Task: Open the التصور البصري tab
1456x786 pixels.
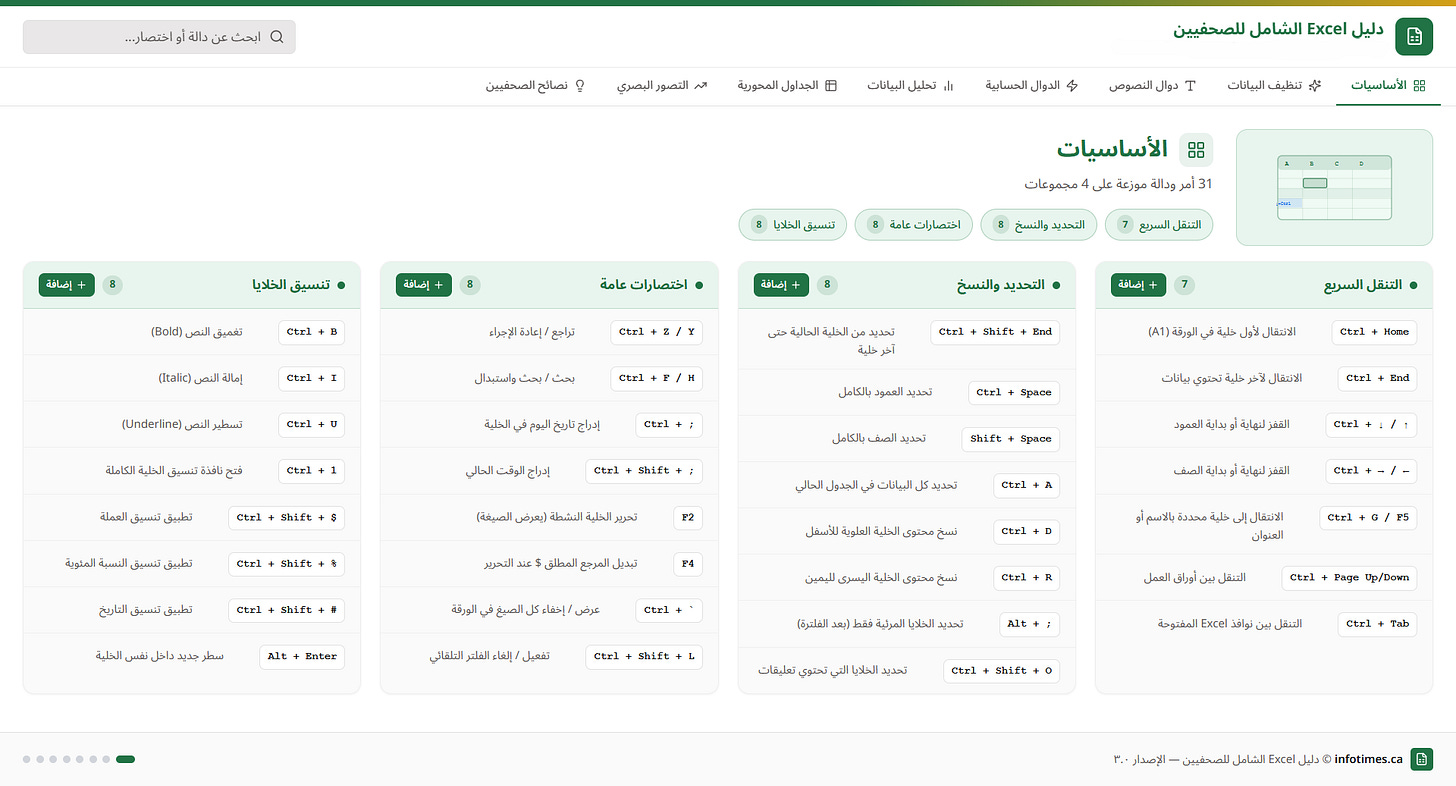Action: pyautogui.click(x=662, y=86)
